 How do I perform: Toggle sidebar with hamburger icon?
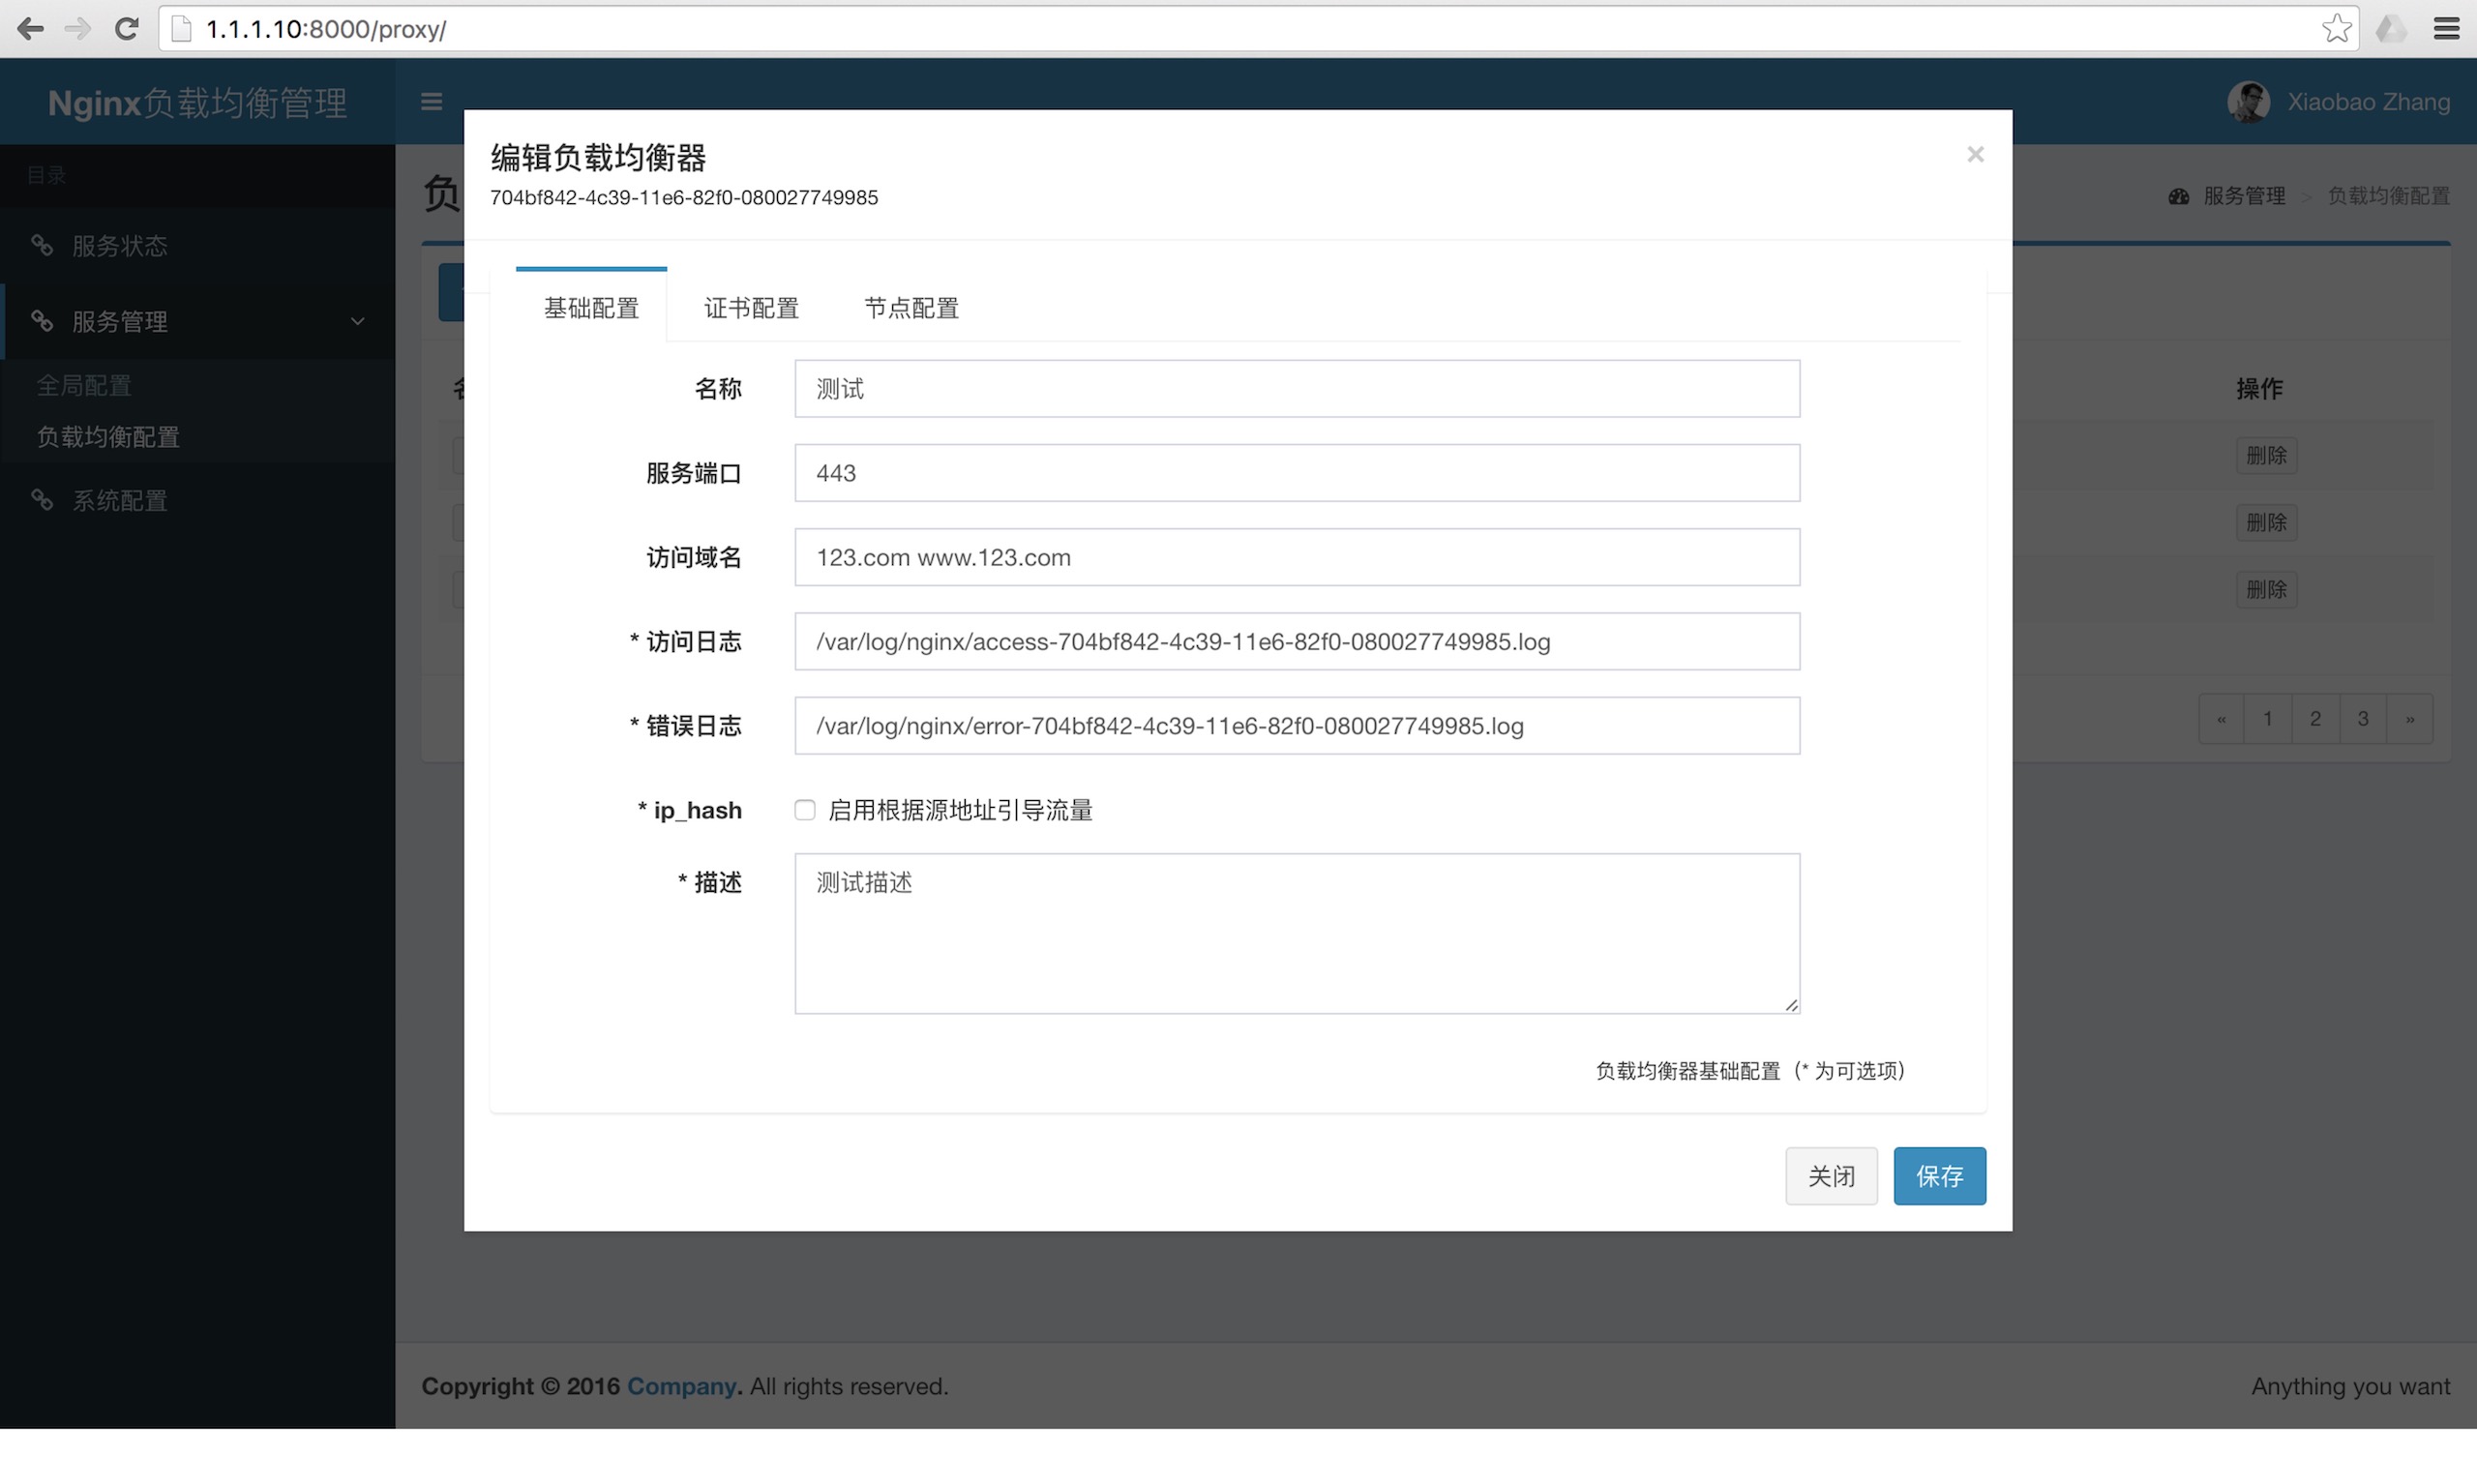coord(431,102)
